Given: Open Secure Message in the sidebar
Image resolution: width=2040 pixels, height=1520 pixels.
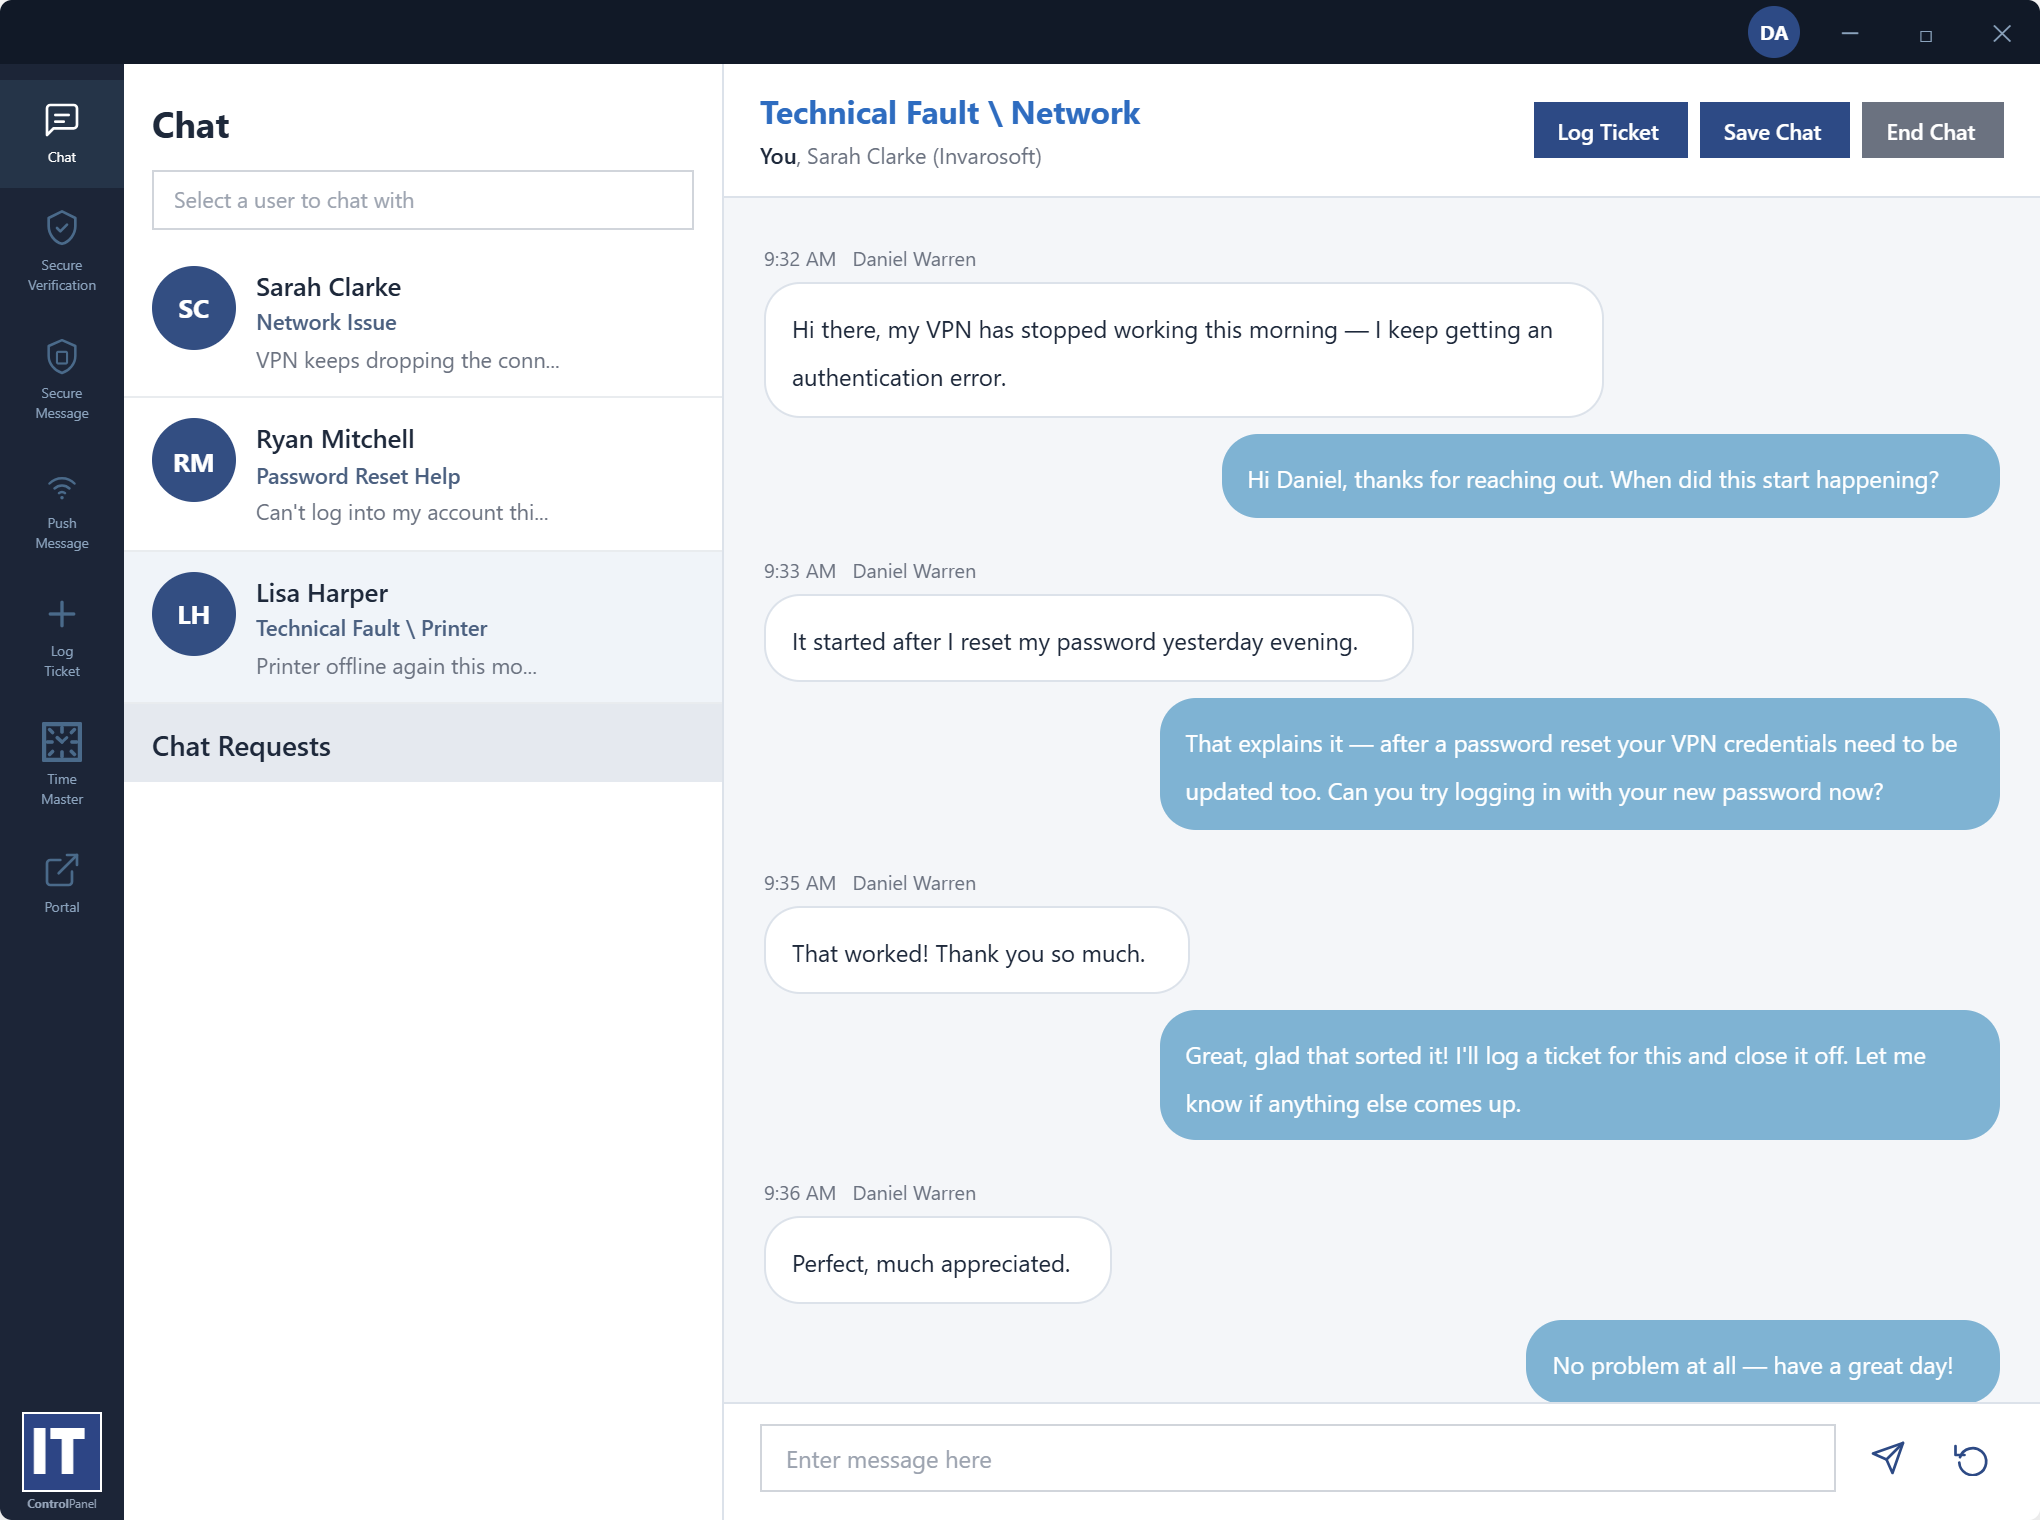Looking at the screenshot, I should tap(62, 379).
